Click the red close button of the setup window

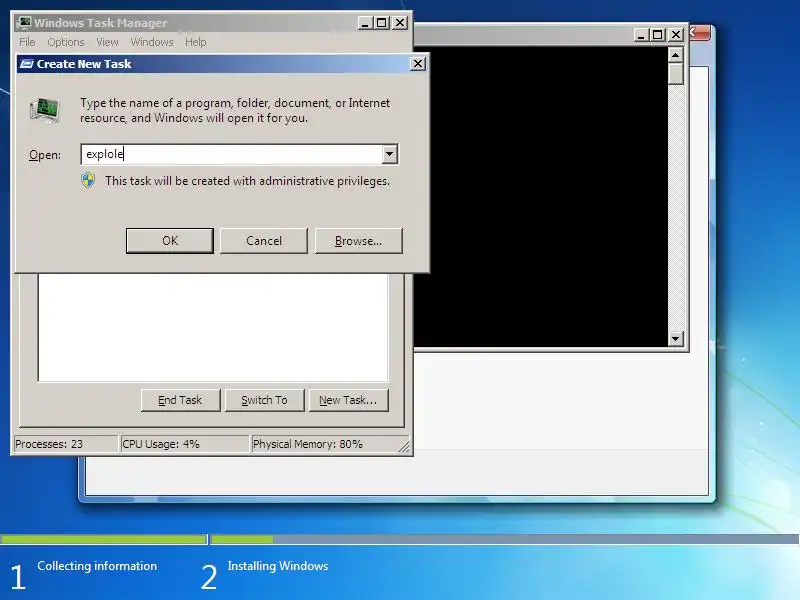[x=699, y=33]
